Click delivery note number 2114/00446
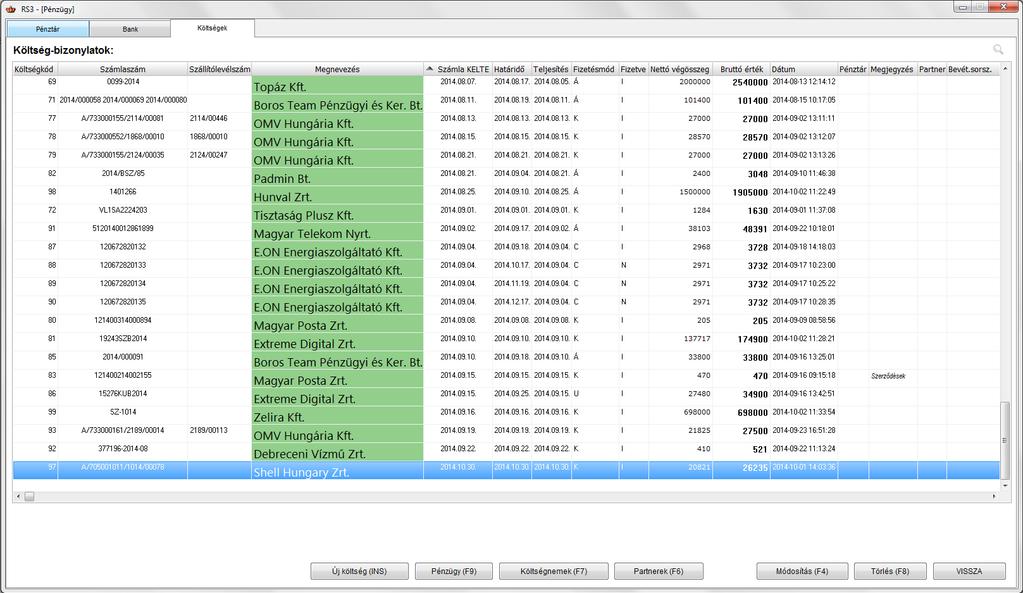This screenshot has height=593, width=1023. (209, 119)
